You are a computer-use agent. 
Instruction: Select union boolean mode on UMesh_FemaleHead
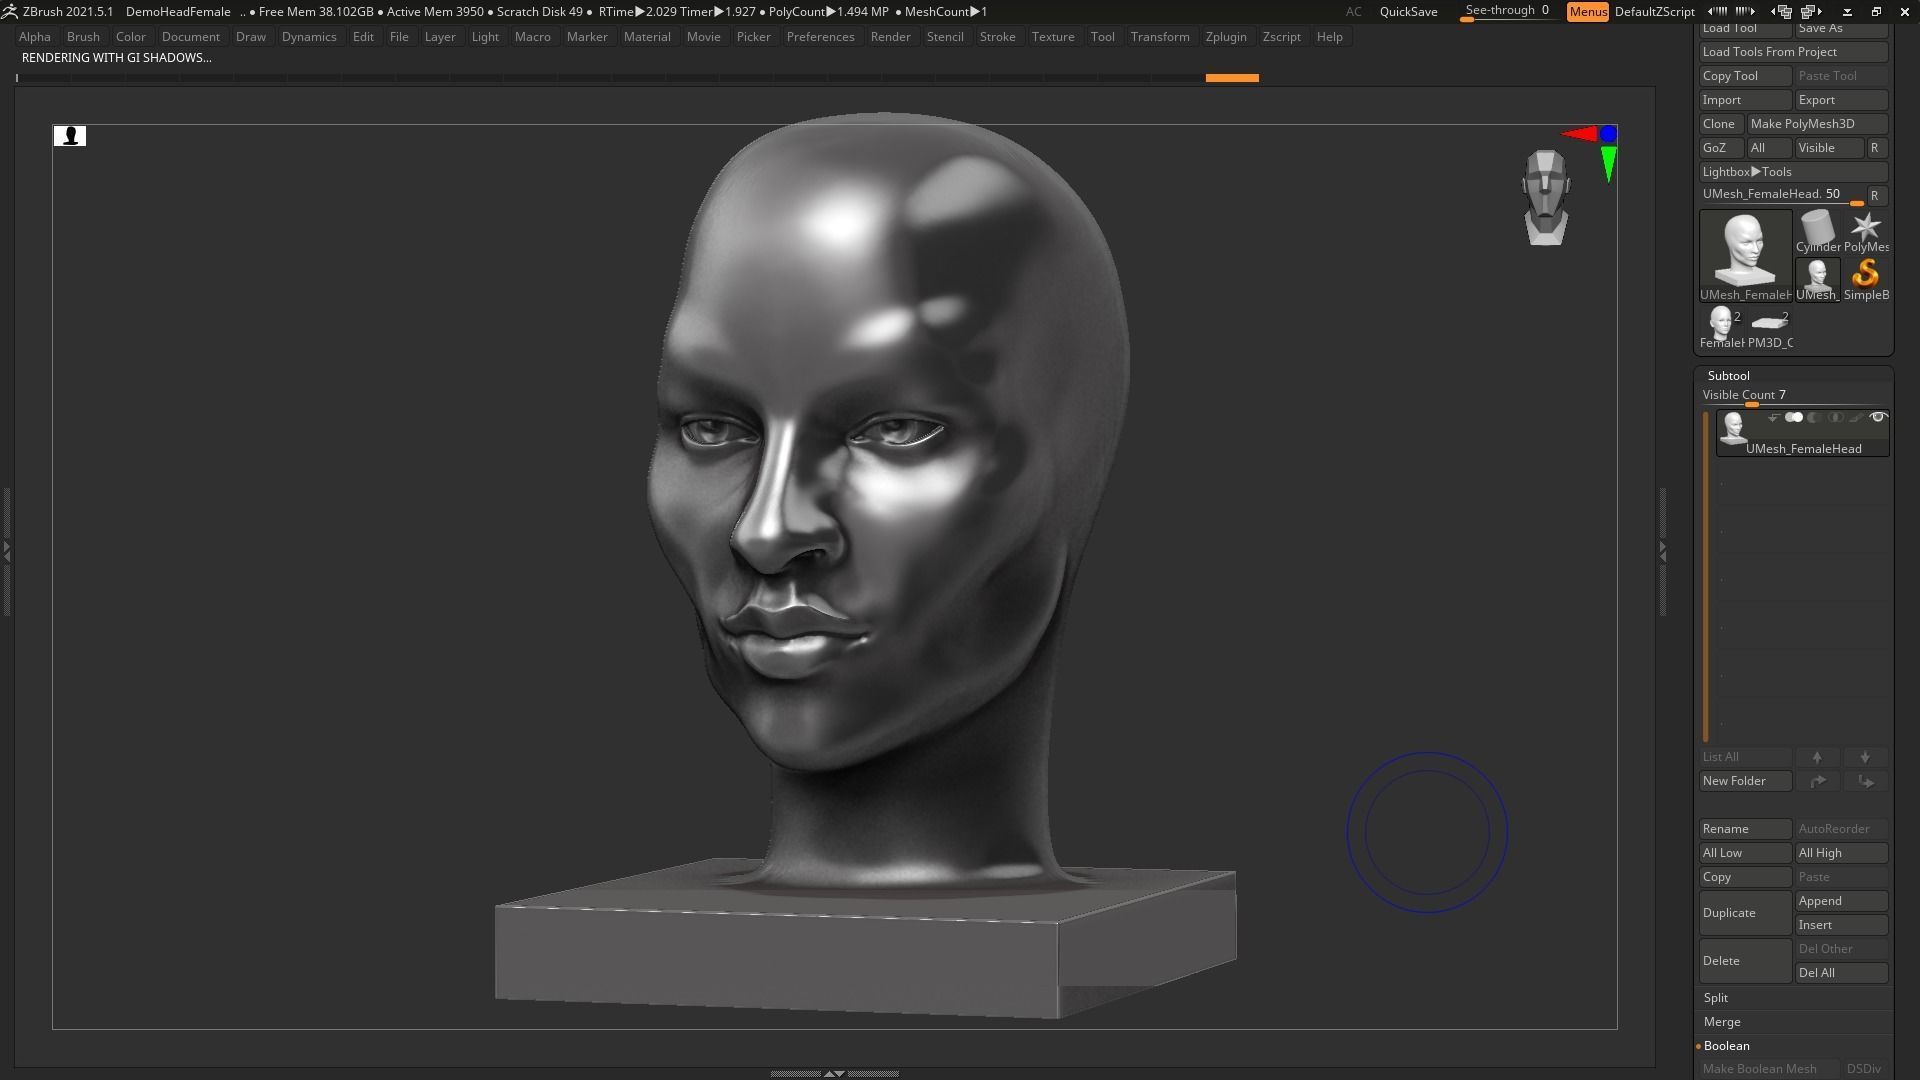pyautogui.click(x=1794, y=418)
